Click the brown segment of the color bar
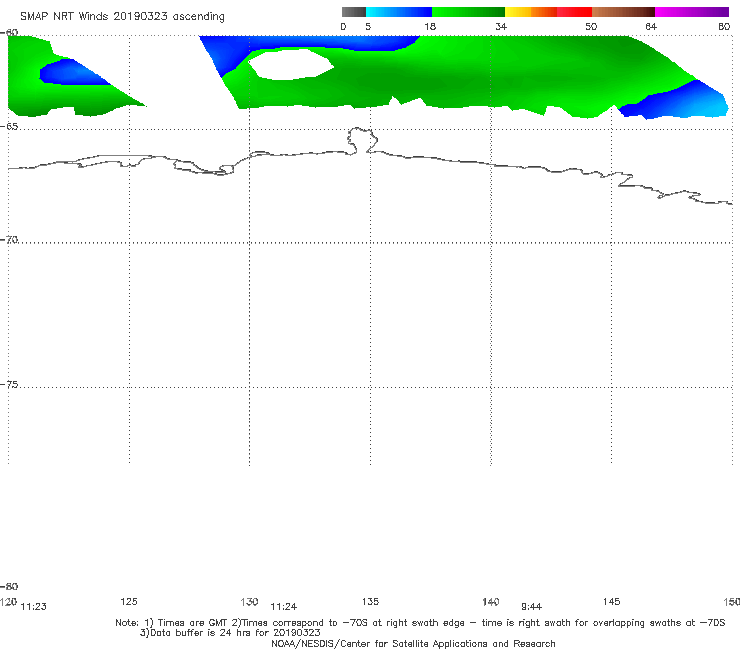 tap(623, 12)
